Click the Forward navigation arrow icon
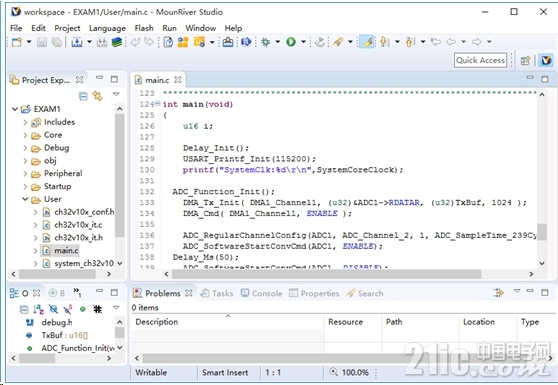 [476, 42]
